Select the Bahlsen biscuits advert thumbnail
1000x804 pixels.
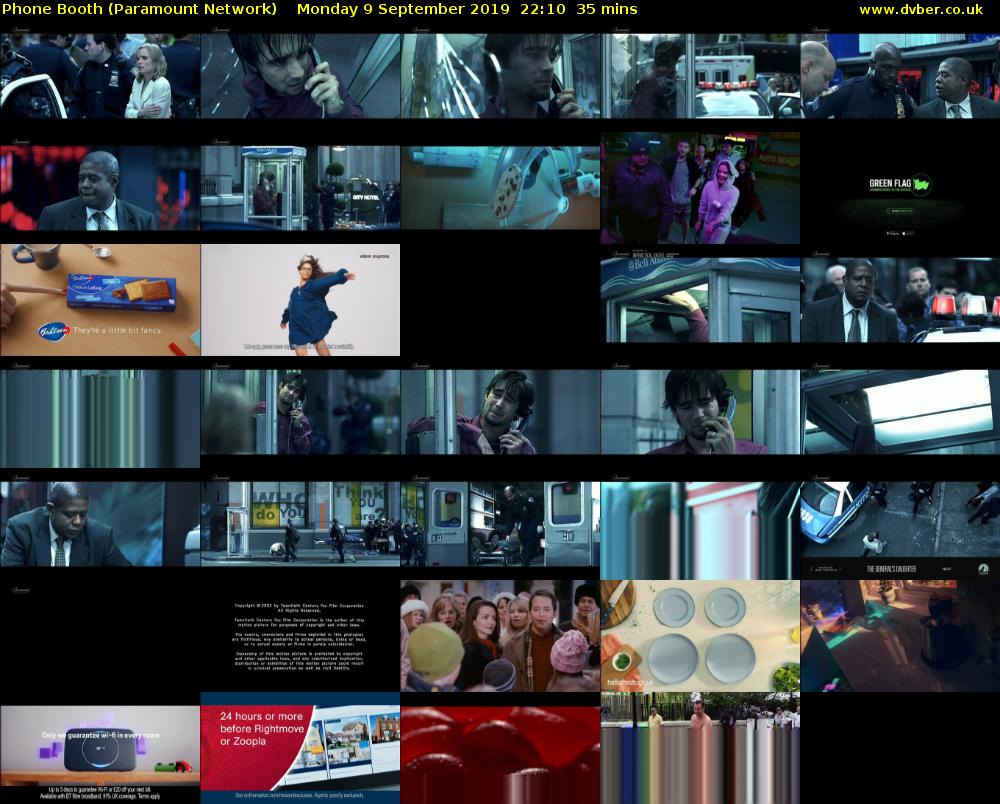click(100, 300)
